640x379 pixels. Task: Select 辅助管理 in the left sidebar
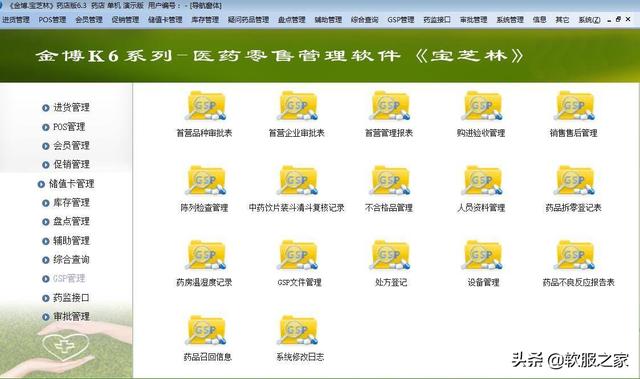pos(66,241)
